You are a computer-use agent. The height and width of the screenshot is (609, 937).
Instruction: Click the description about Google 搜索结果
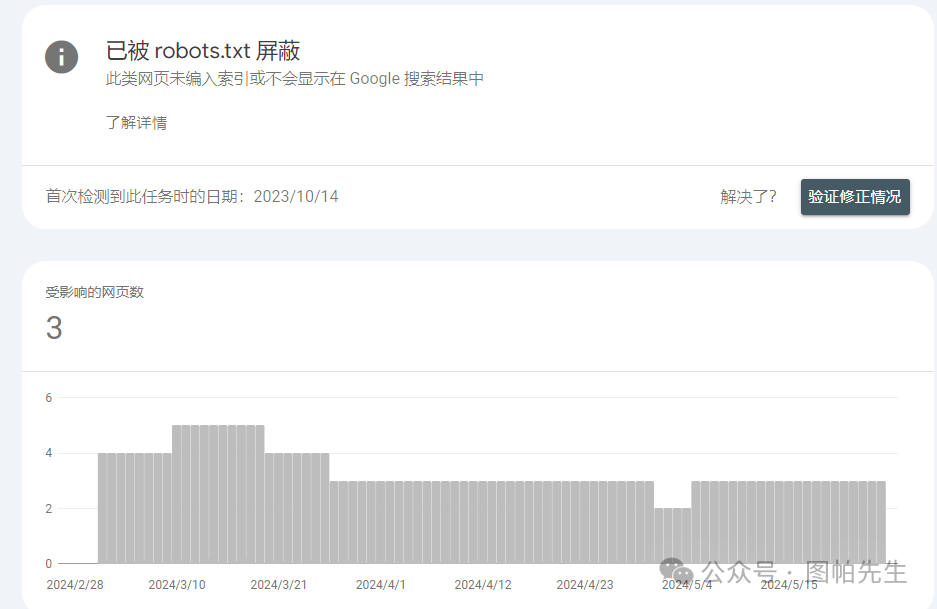[x=295, y=79]
